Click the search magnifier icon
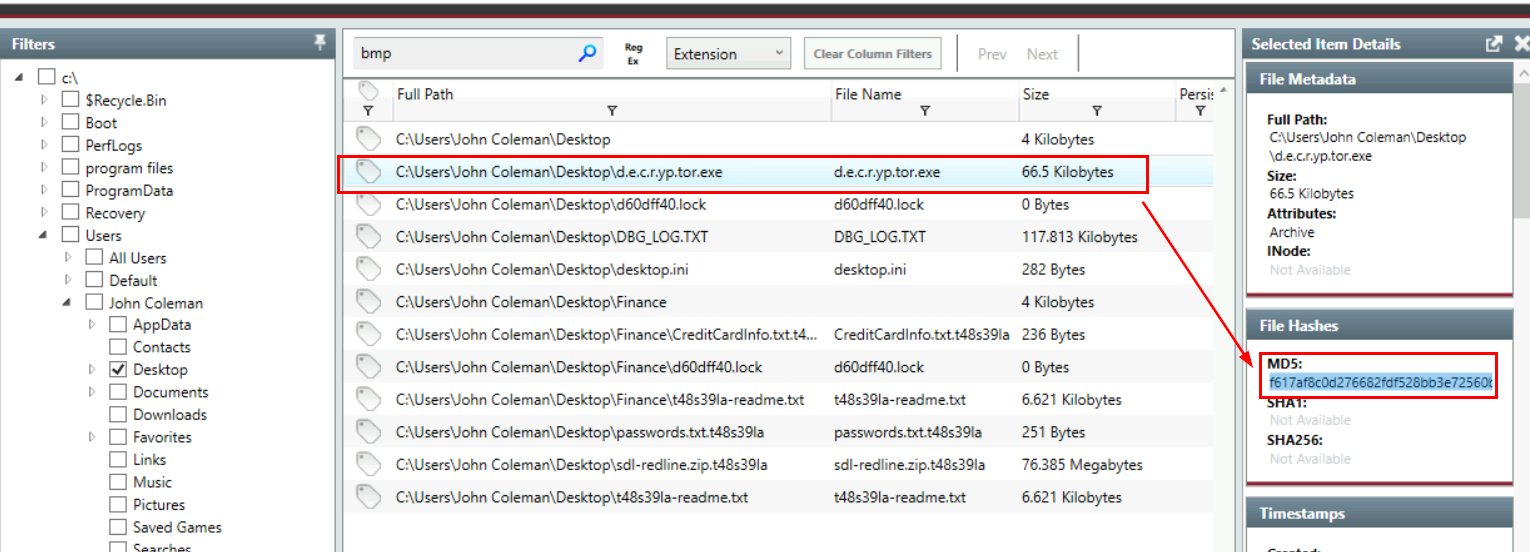 (587, 54)
